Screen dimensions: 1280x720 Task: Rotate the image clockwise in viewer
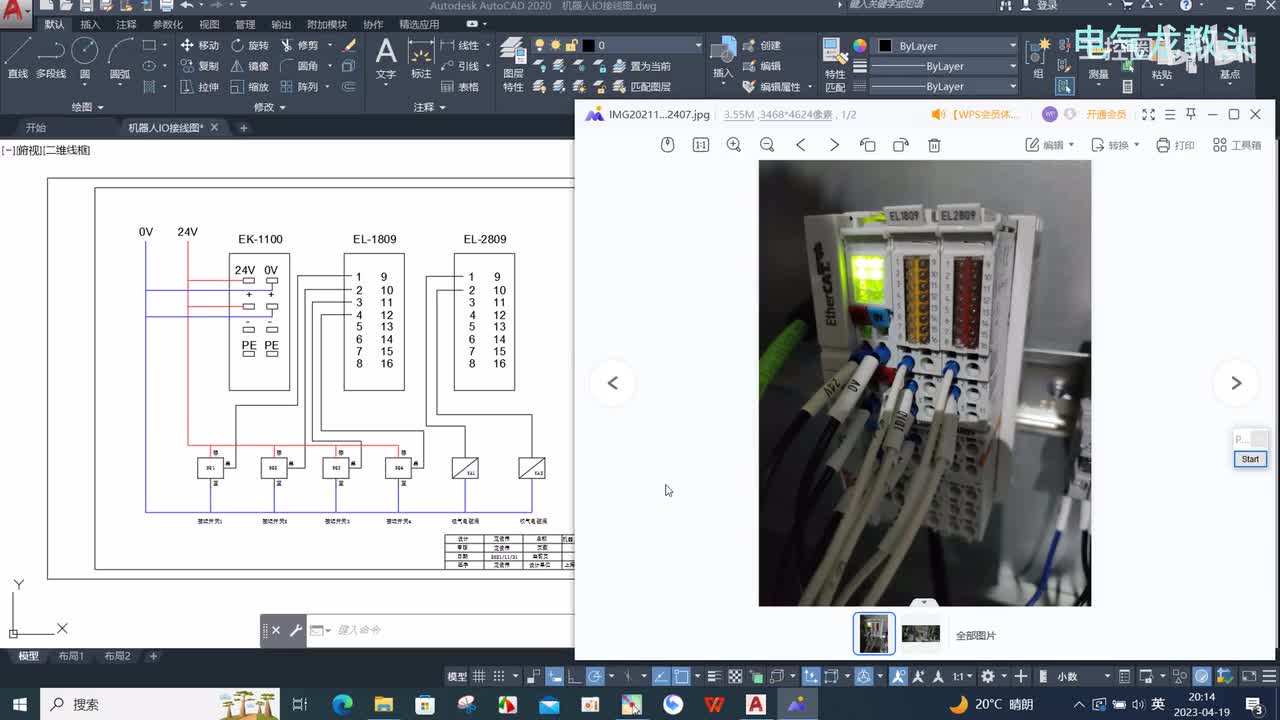(901, 145)
